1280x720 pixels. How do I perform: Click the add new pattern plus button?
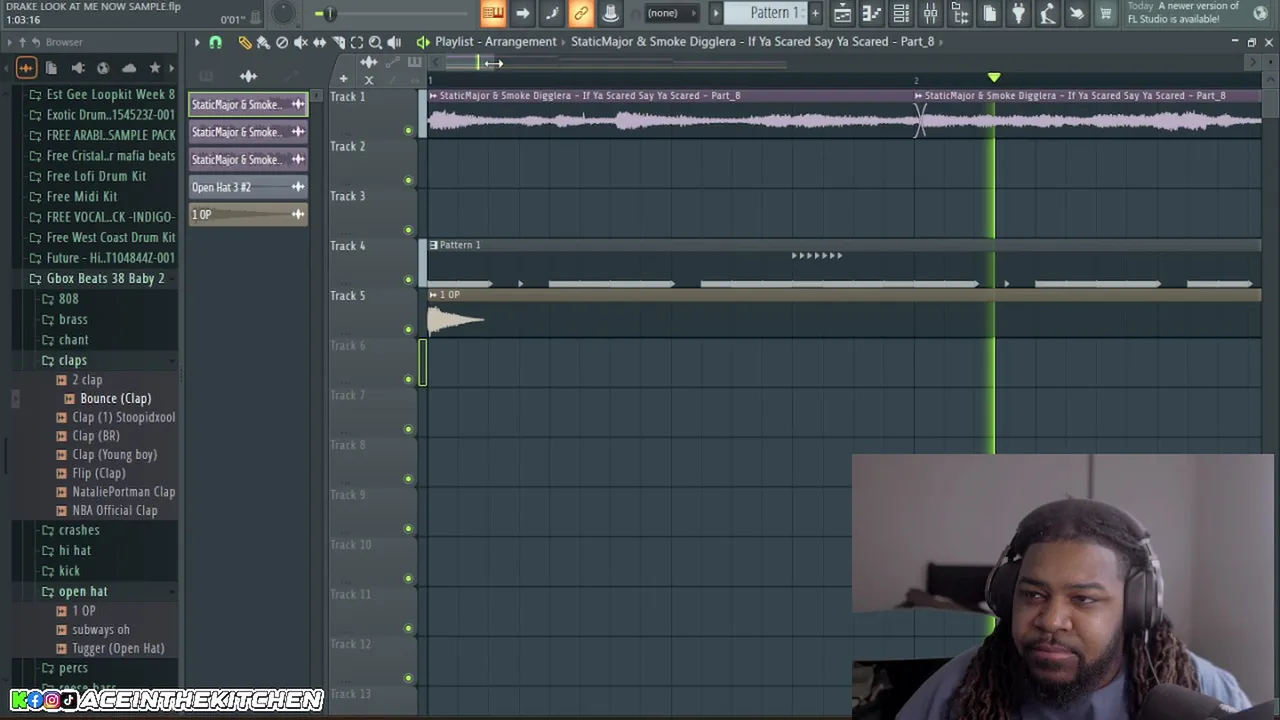coord(815,13)
